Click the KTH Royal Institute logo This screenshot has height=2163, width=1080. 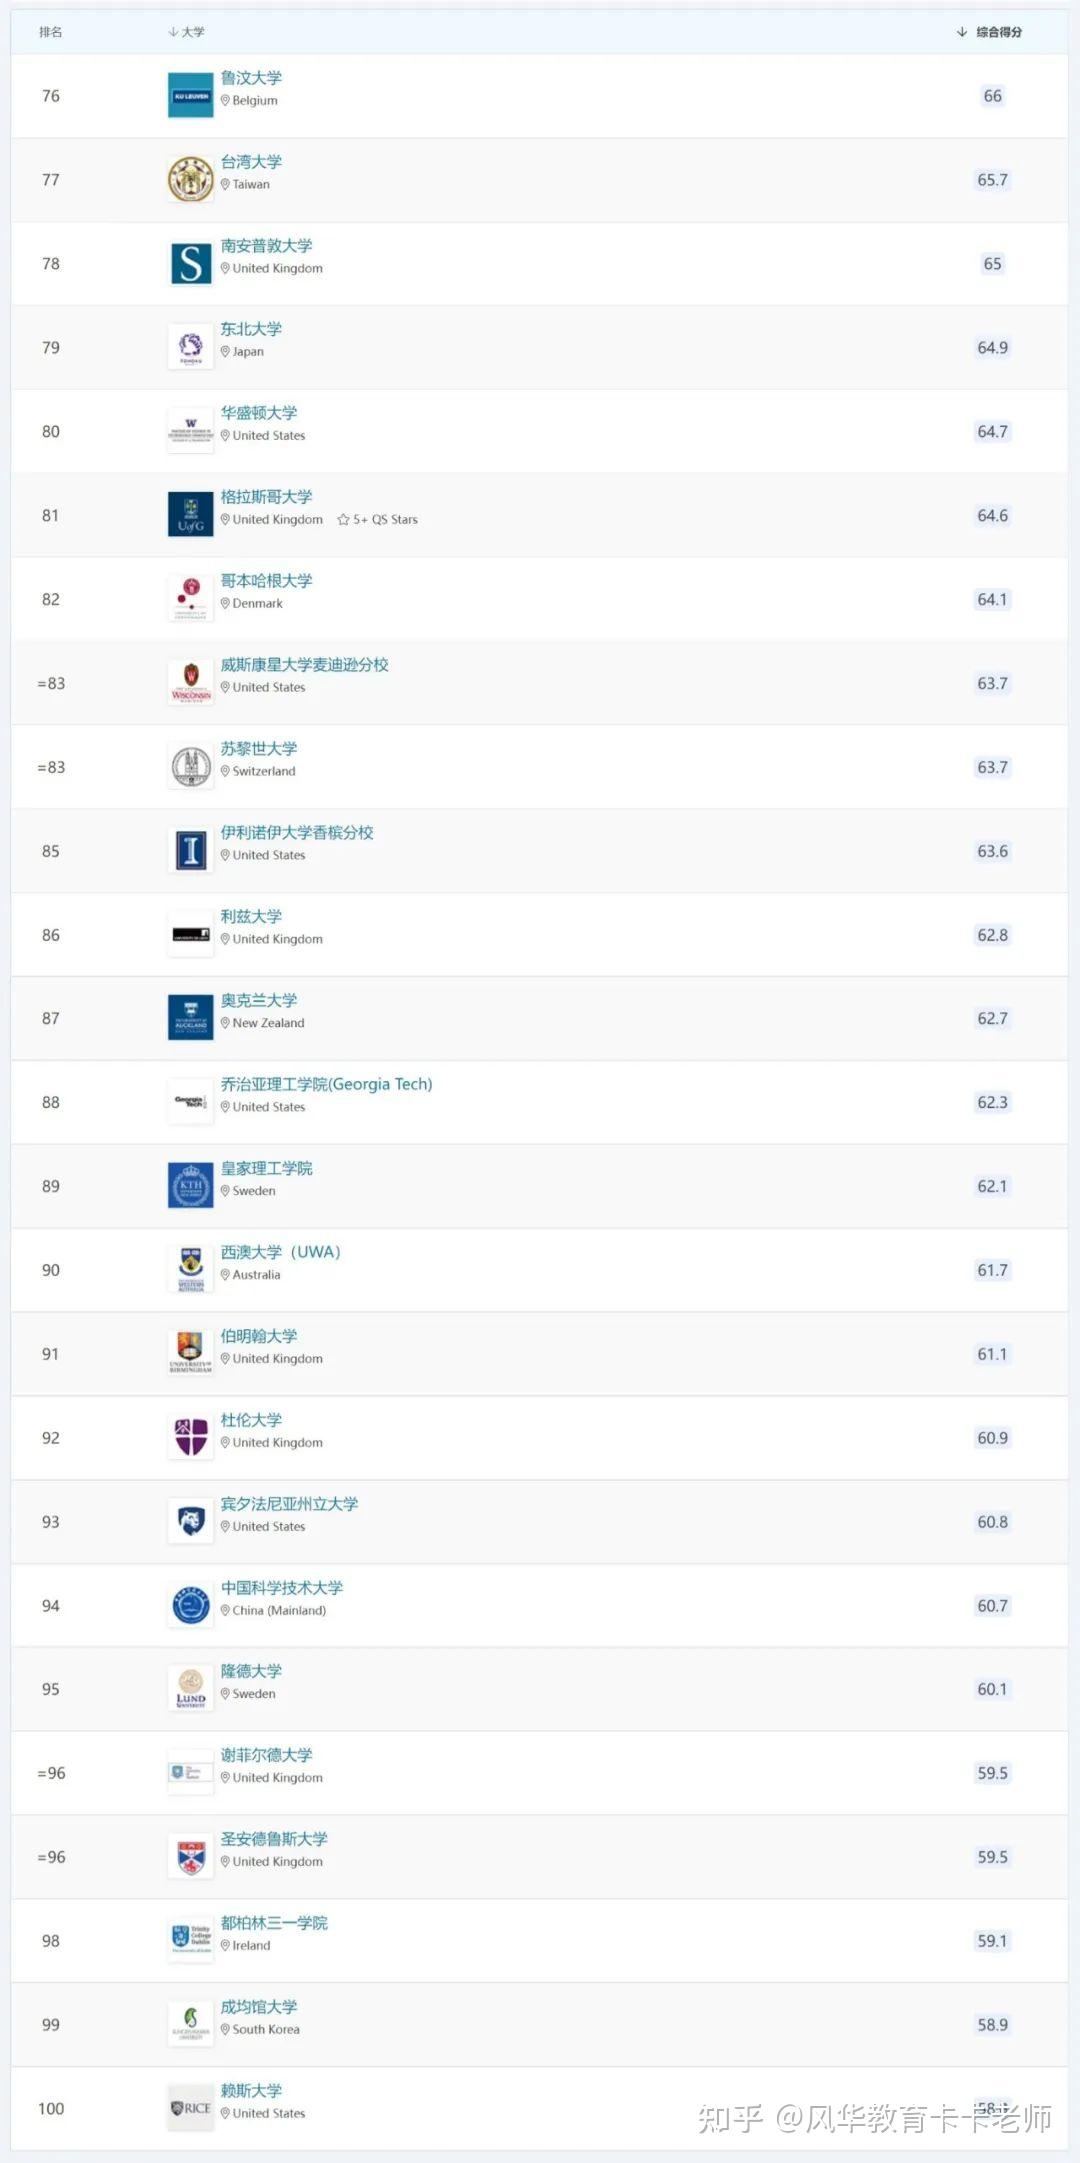(190, 1186)
